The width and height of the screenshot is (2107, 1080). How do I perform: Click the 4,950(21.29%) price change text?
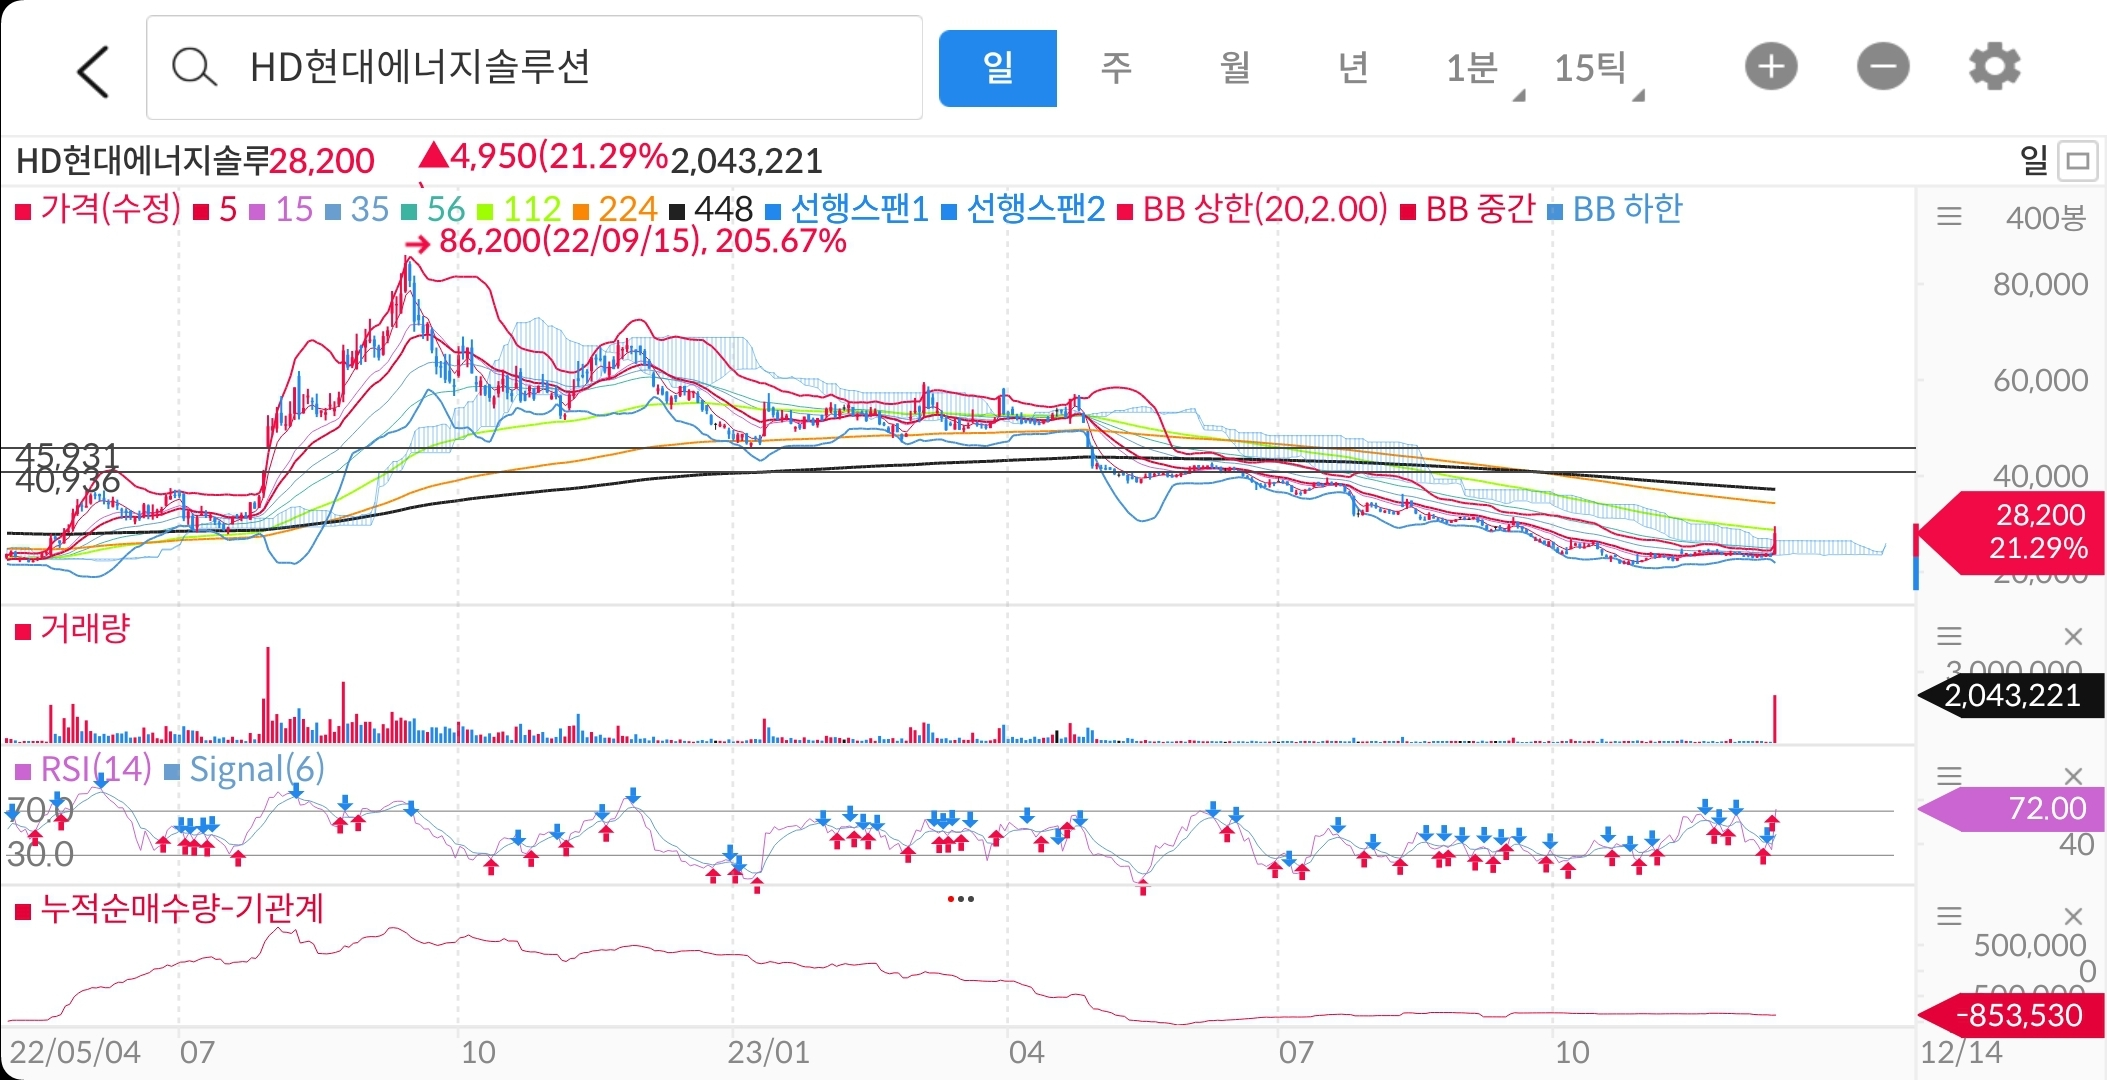tap(543, 157)
